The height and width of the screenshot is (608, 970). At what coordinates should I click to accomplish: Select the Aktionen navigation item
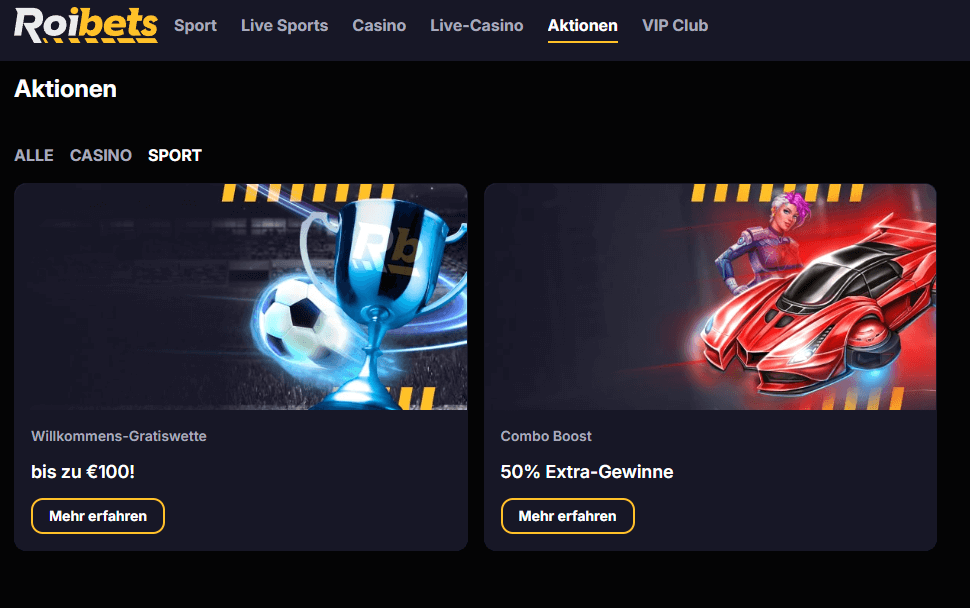point(583,25)
